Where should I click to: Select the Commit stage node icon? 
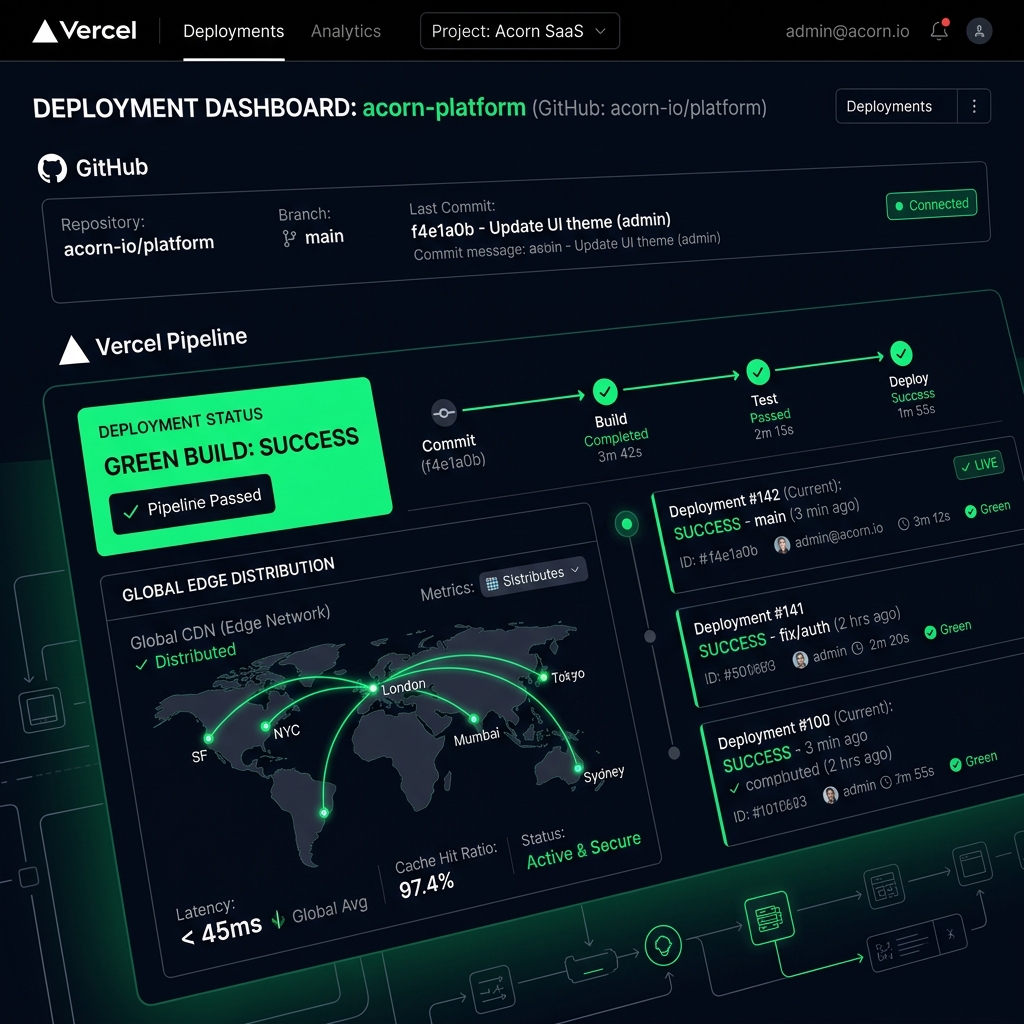pyautogui.click(x=443, y=413)
